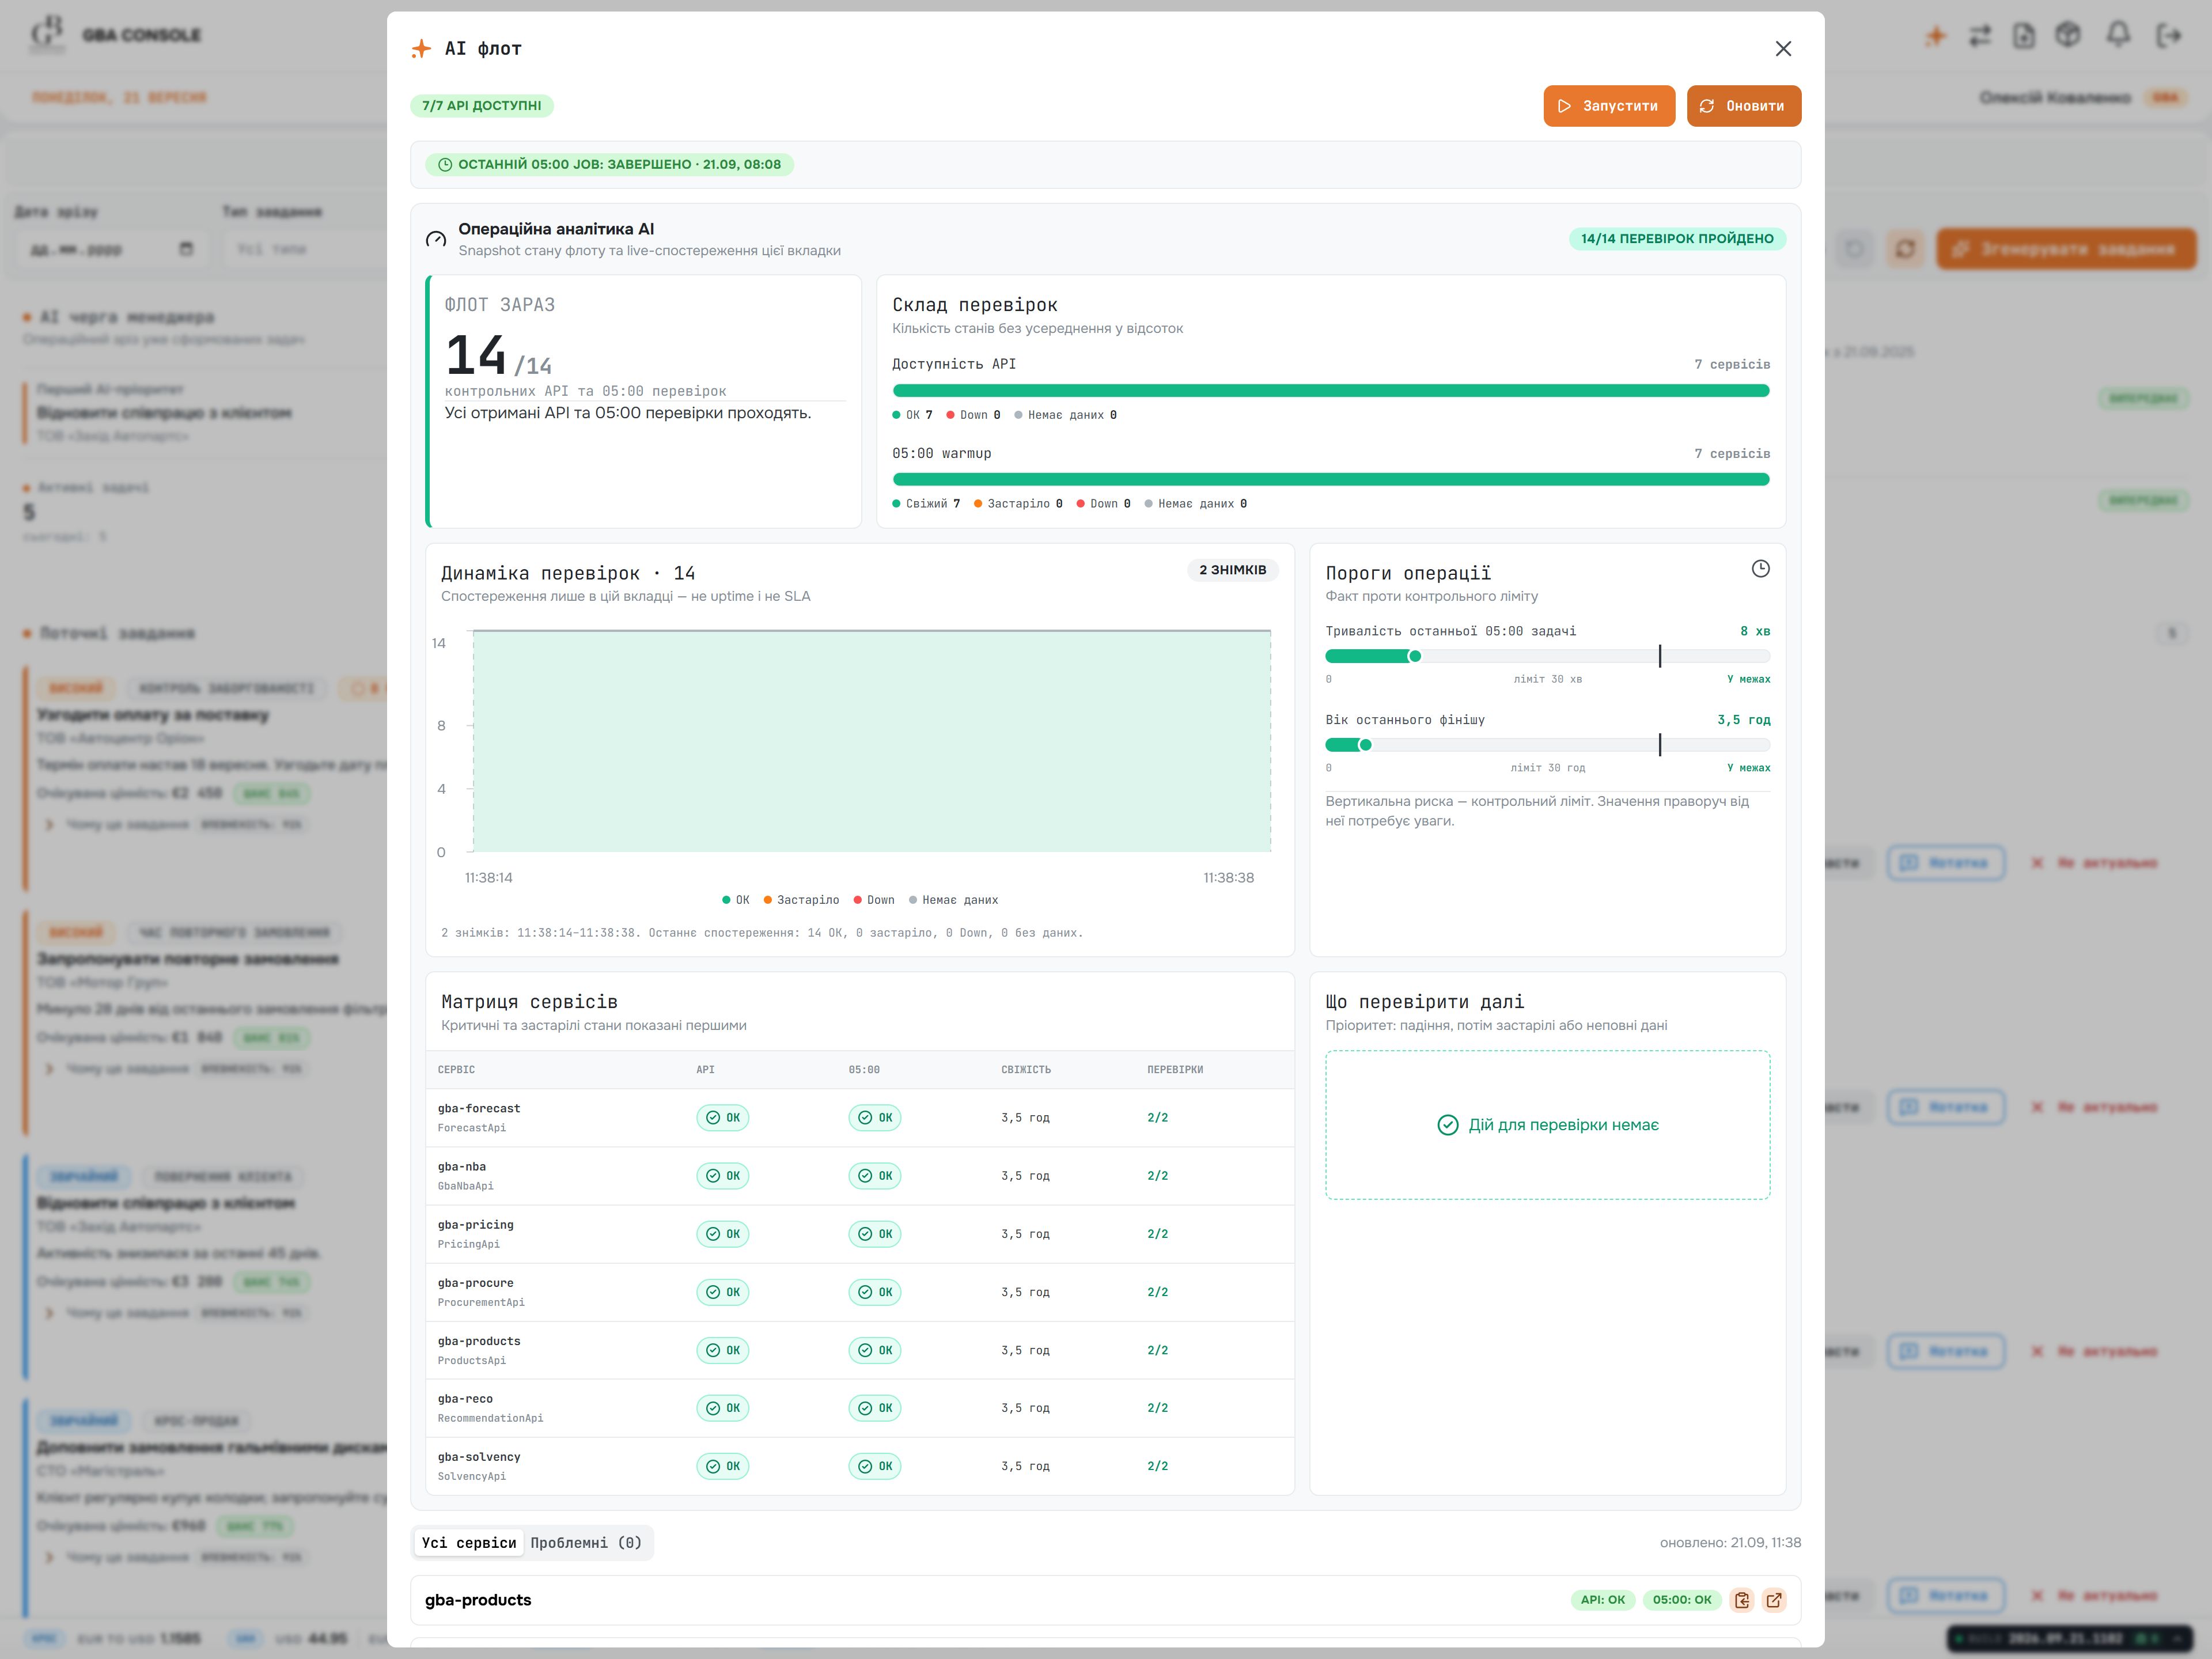The height and width of the screenshot is (1659, 2212).
Task: Click 2/2 checks value in gba-reco row
Action: (x=1158, y=1408)
